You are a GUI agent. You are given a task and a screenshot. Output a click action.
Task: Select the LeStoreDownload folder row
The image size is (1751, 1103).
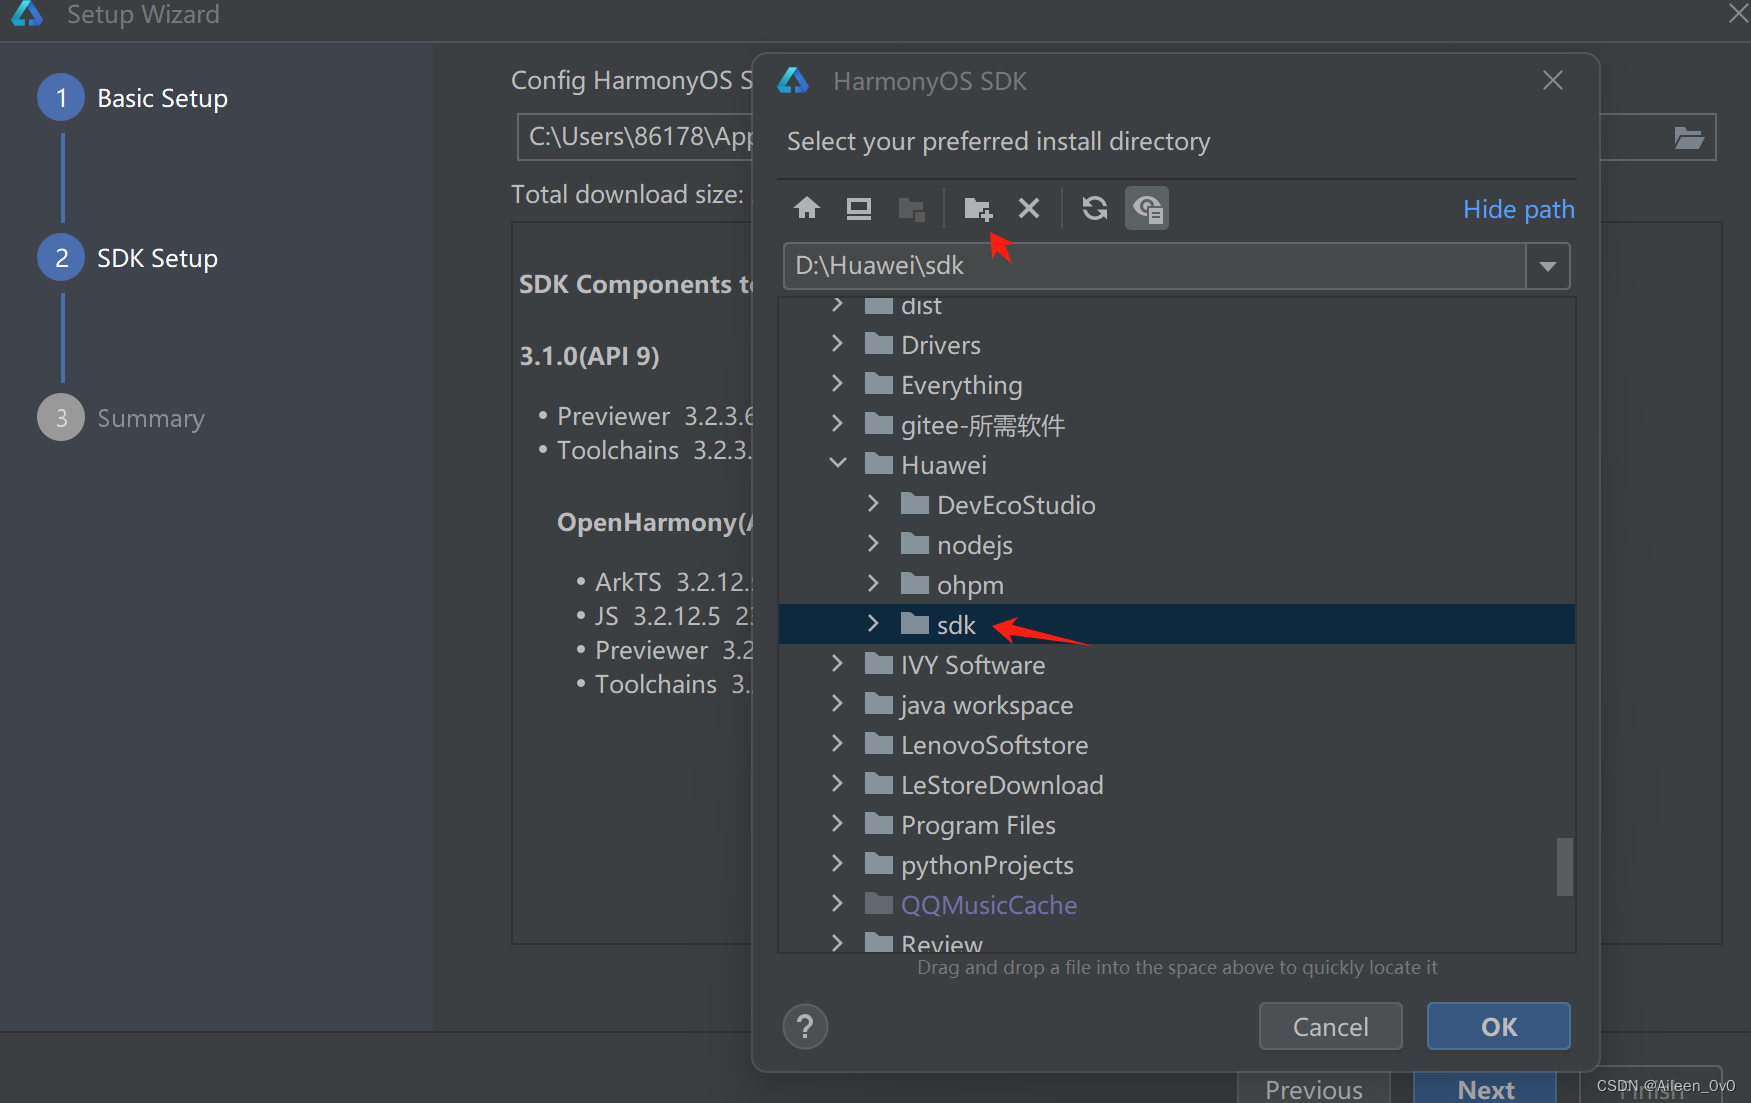tap(1177, 784)
